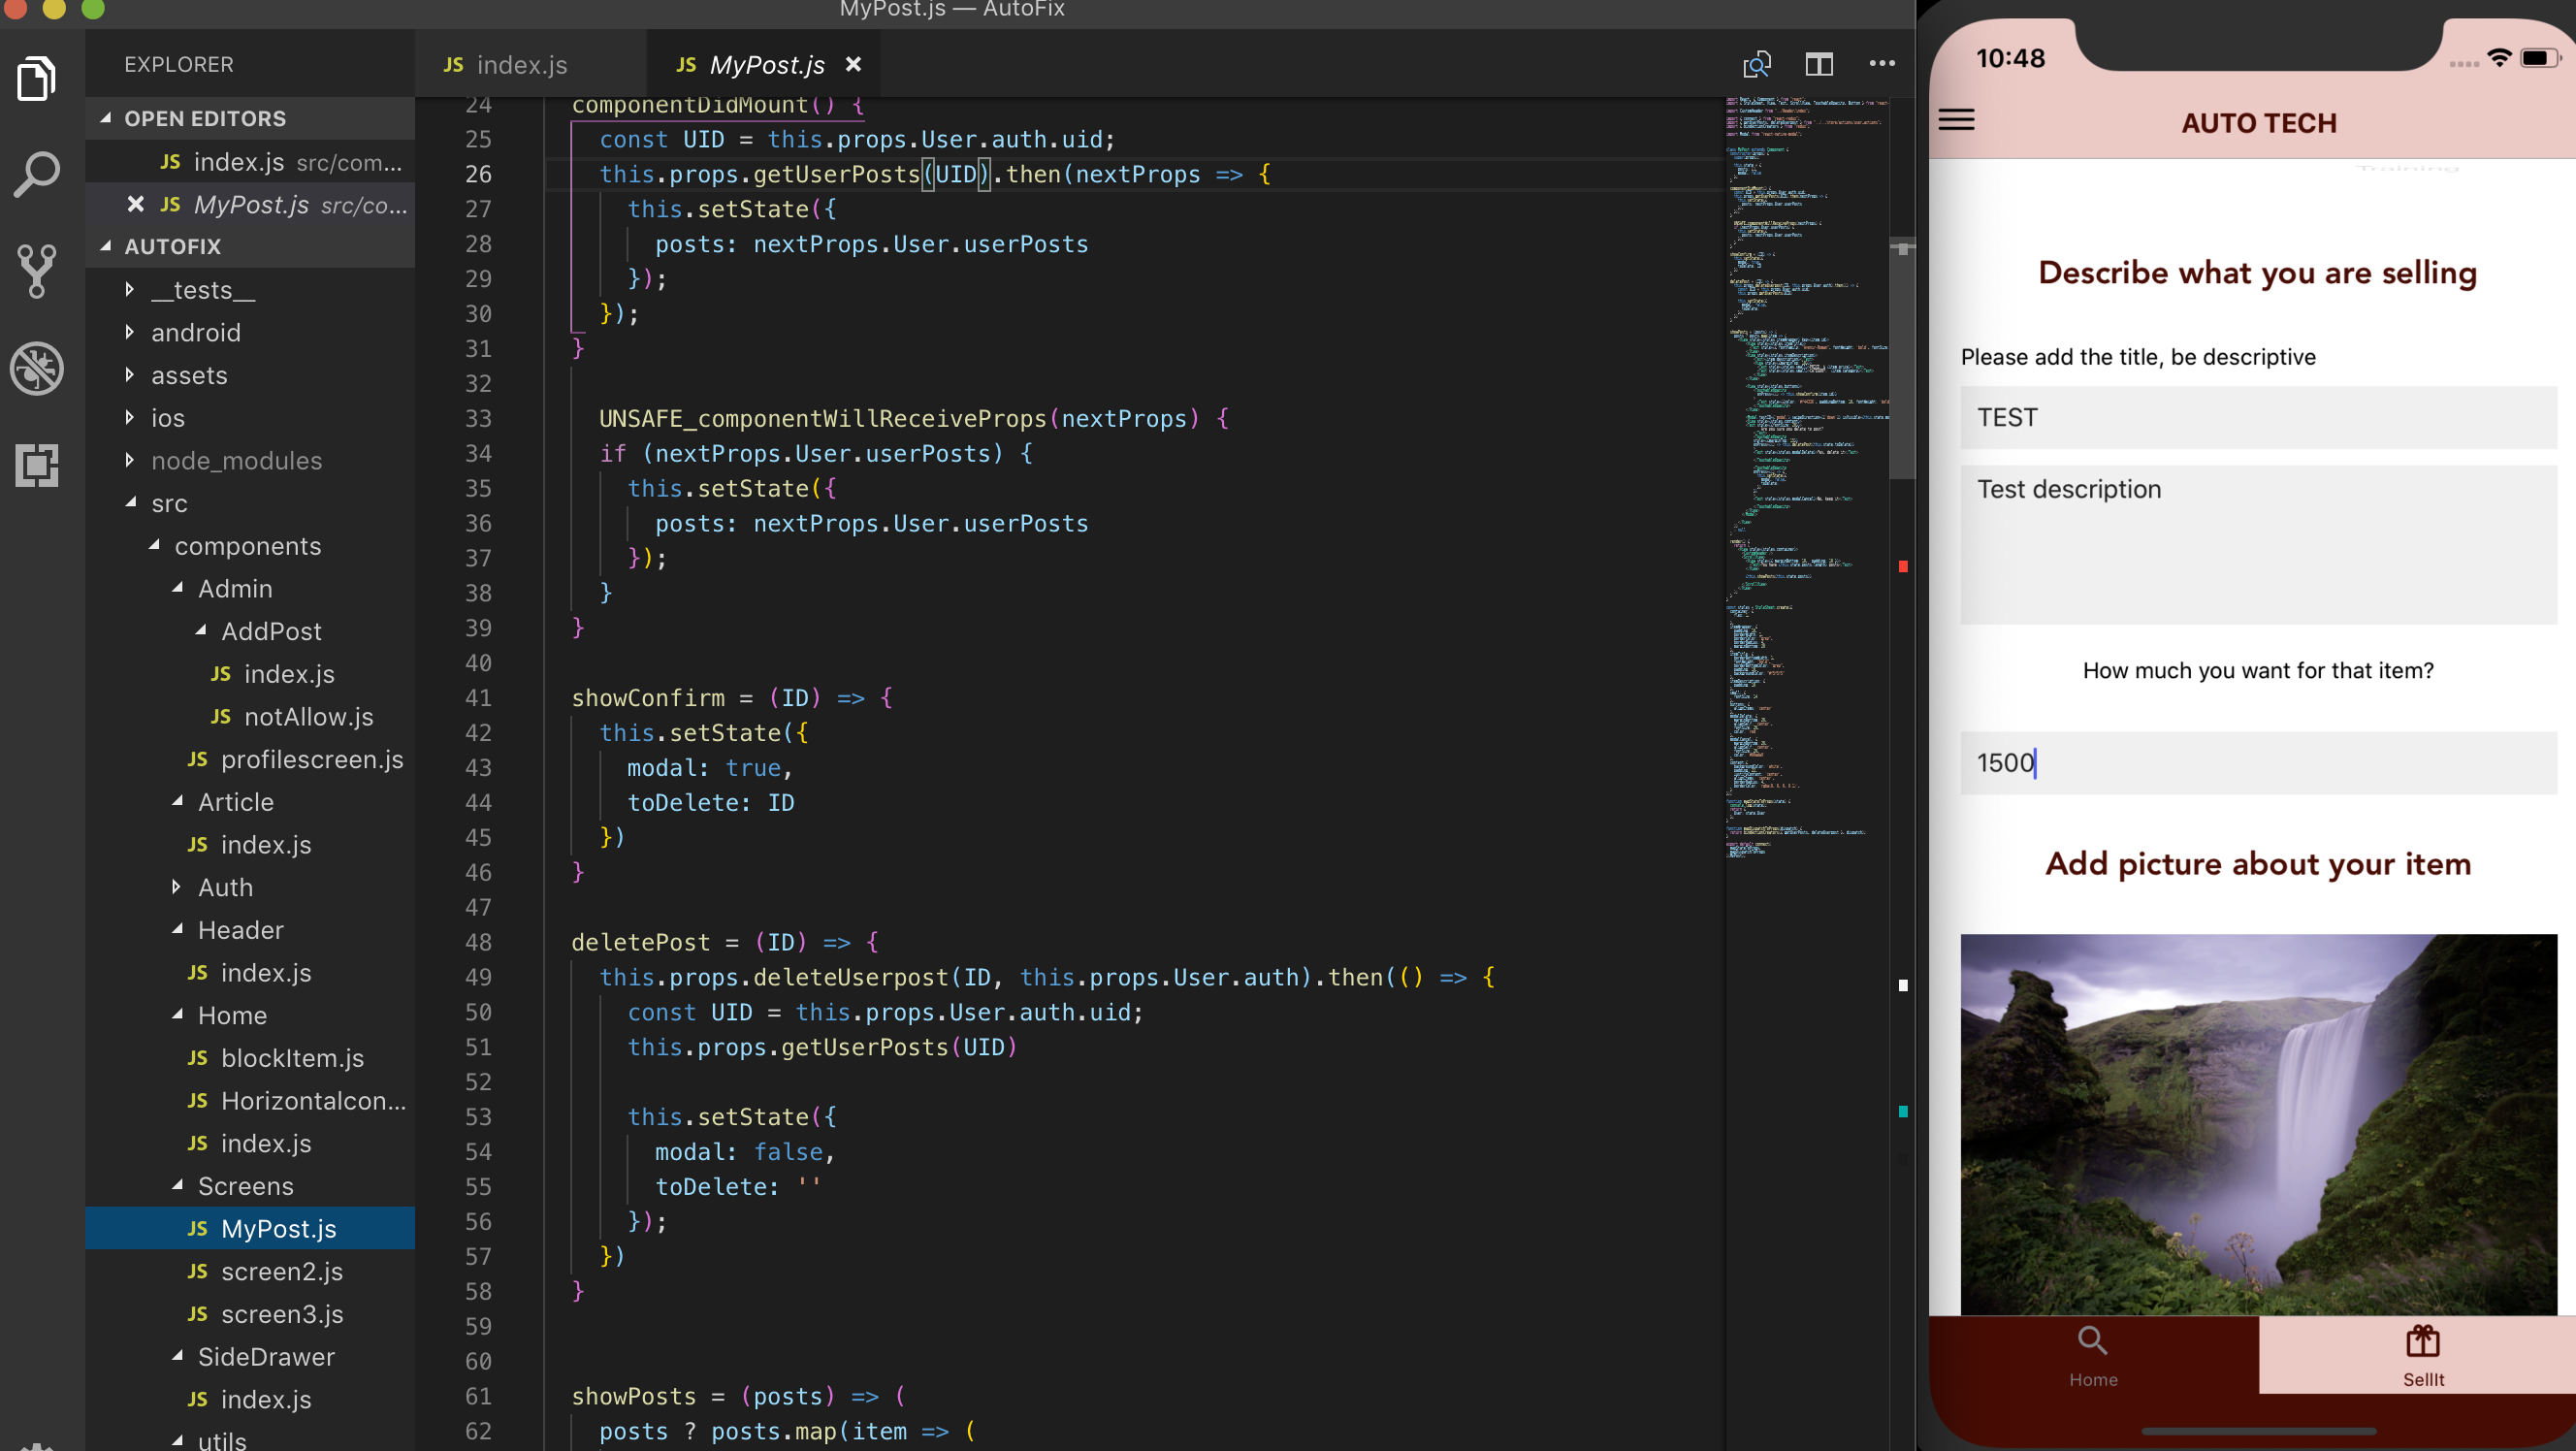Tap the hamburger menu in Auto Tech app
The width and height of the screenshot is (2576, 1451).
point(1956,120)
